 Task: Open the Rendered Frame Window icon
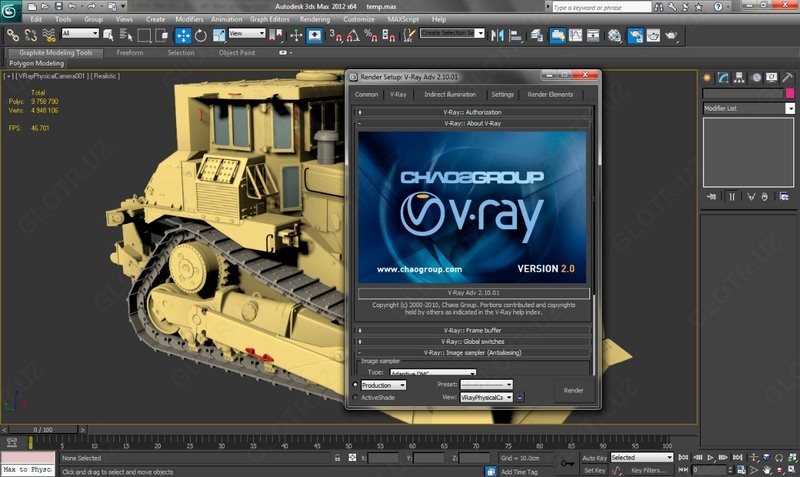[x=654, y=35]
